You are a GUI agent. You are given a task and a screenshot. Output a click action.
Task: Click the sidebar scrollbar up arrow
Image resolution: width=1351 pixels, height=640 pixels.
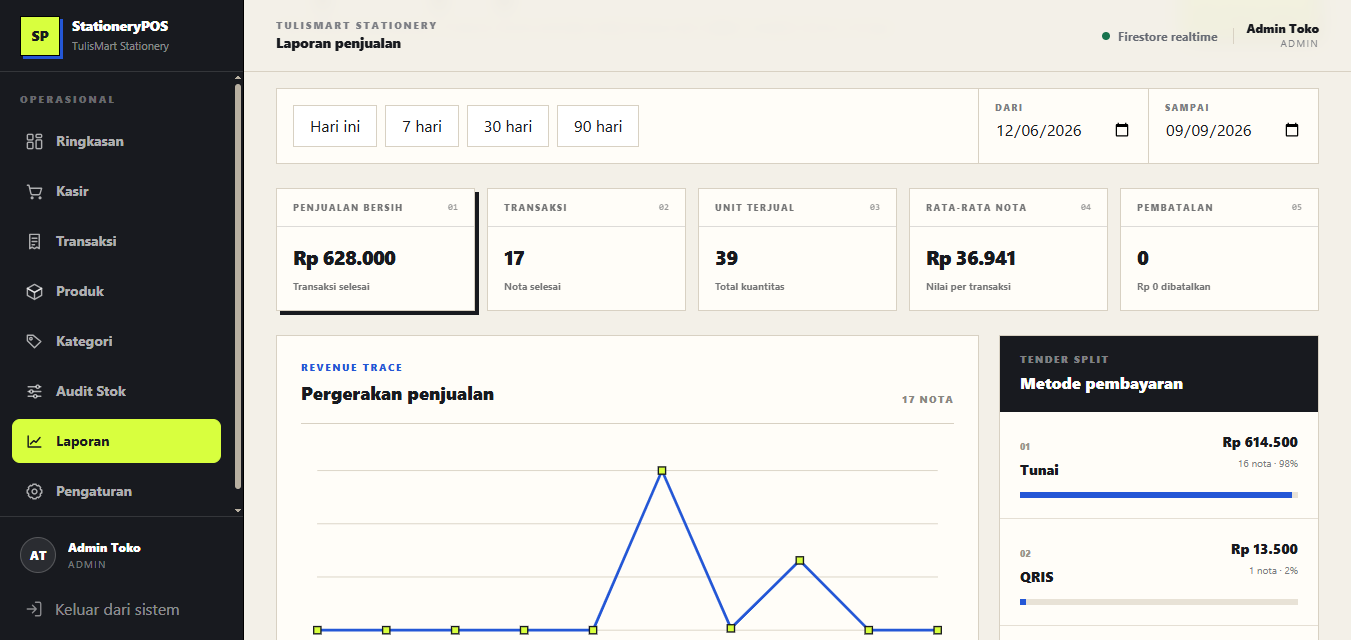pyautogui.click(x=237, y=77)
